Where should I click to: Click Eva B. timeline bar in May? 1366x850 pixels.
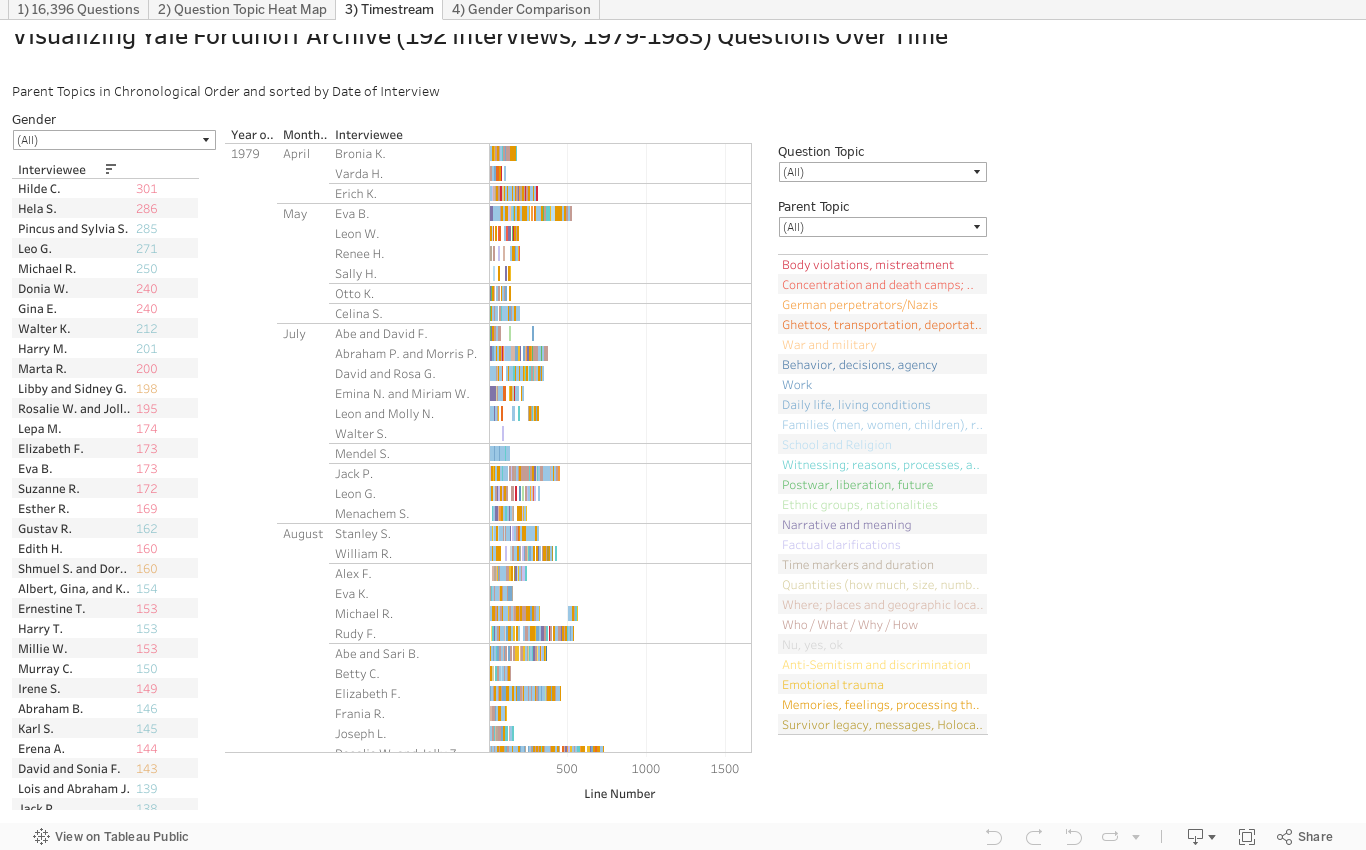point(530,214)
